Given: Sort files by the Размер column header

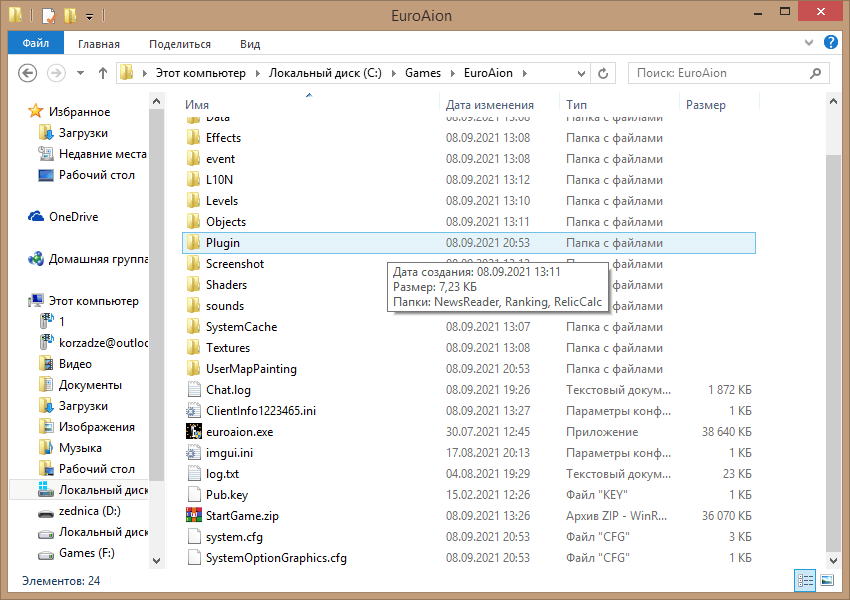Looking at the screenshot, I should pos(705,105).
